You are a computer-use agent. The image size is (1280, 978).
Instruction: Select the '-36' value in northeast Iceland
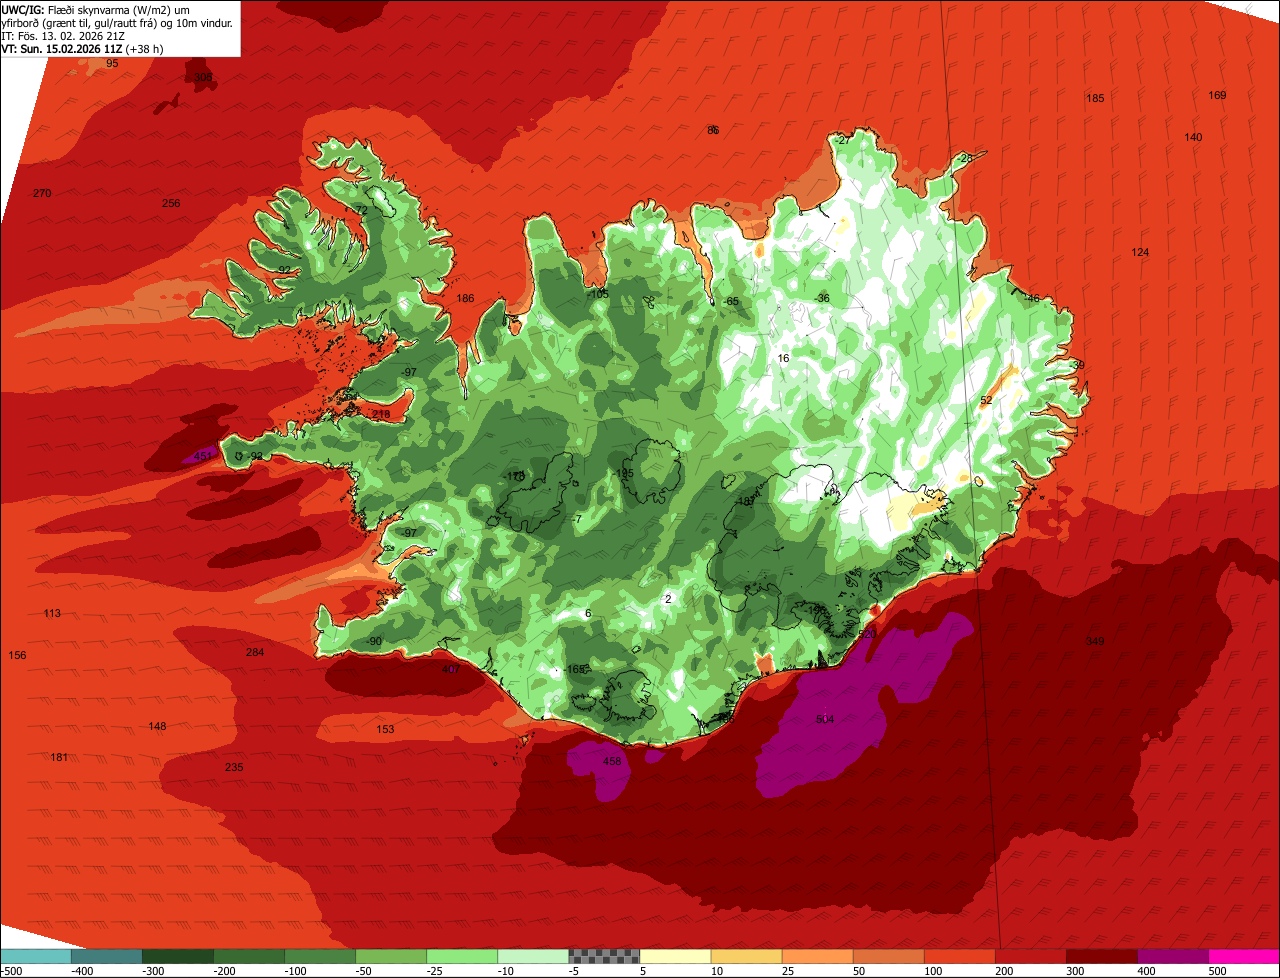pyautogui.click(x=822, y=298)
